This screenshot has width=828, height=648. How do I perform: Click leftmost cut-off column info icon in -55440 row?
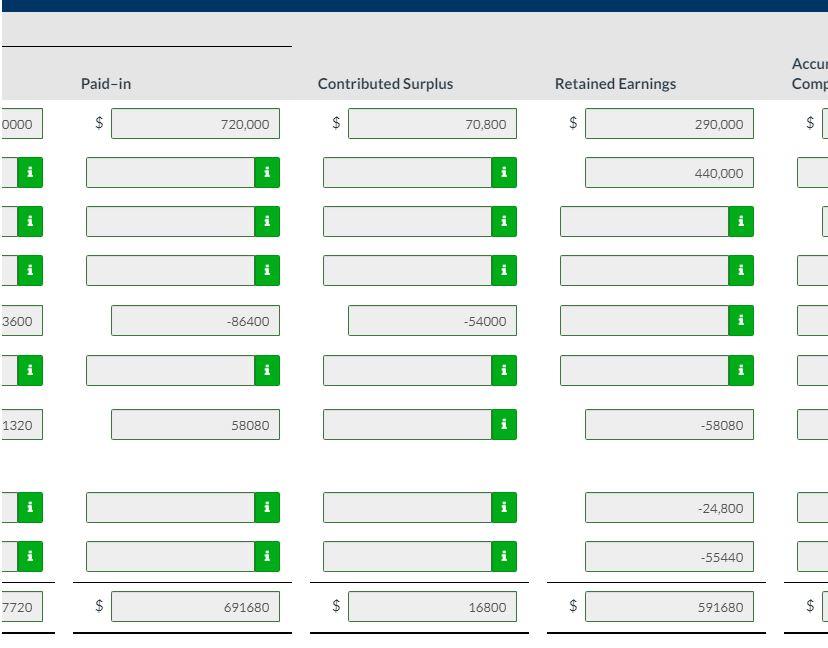30,556
